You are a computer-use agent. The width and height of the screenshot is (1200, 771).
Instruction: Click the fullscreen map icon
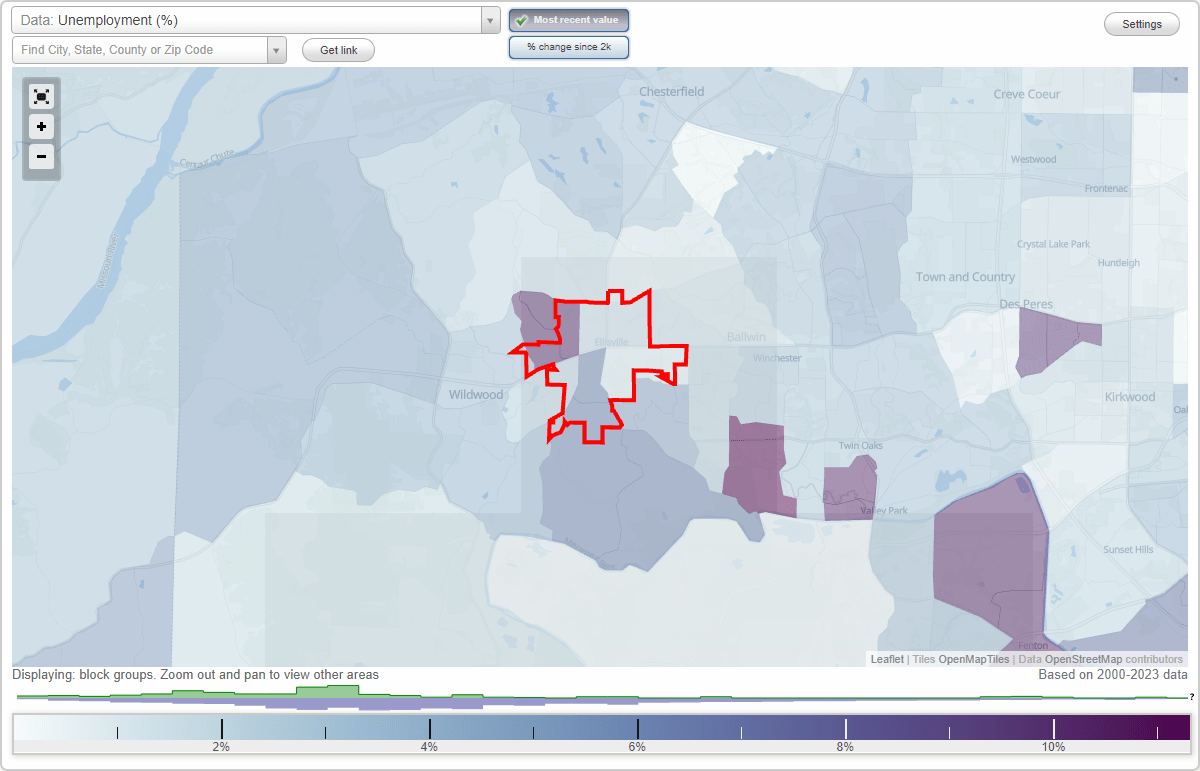[x=41, y=96]
